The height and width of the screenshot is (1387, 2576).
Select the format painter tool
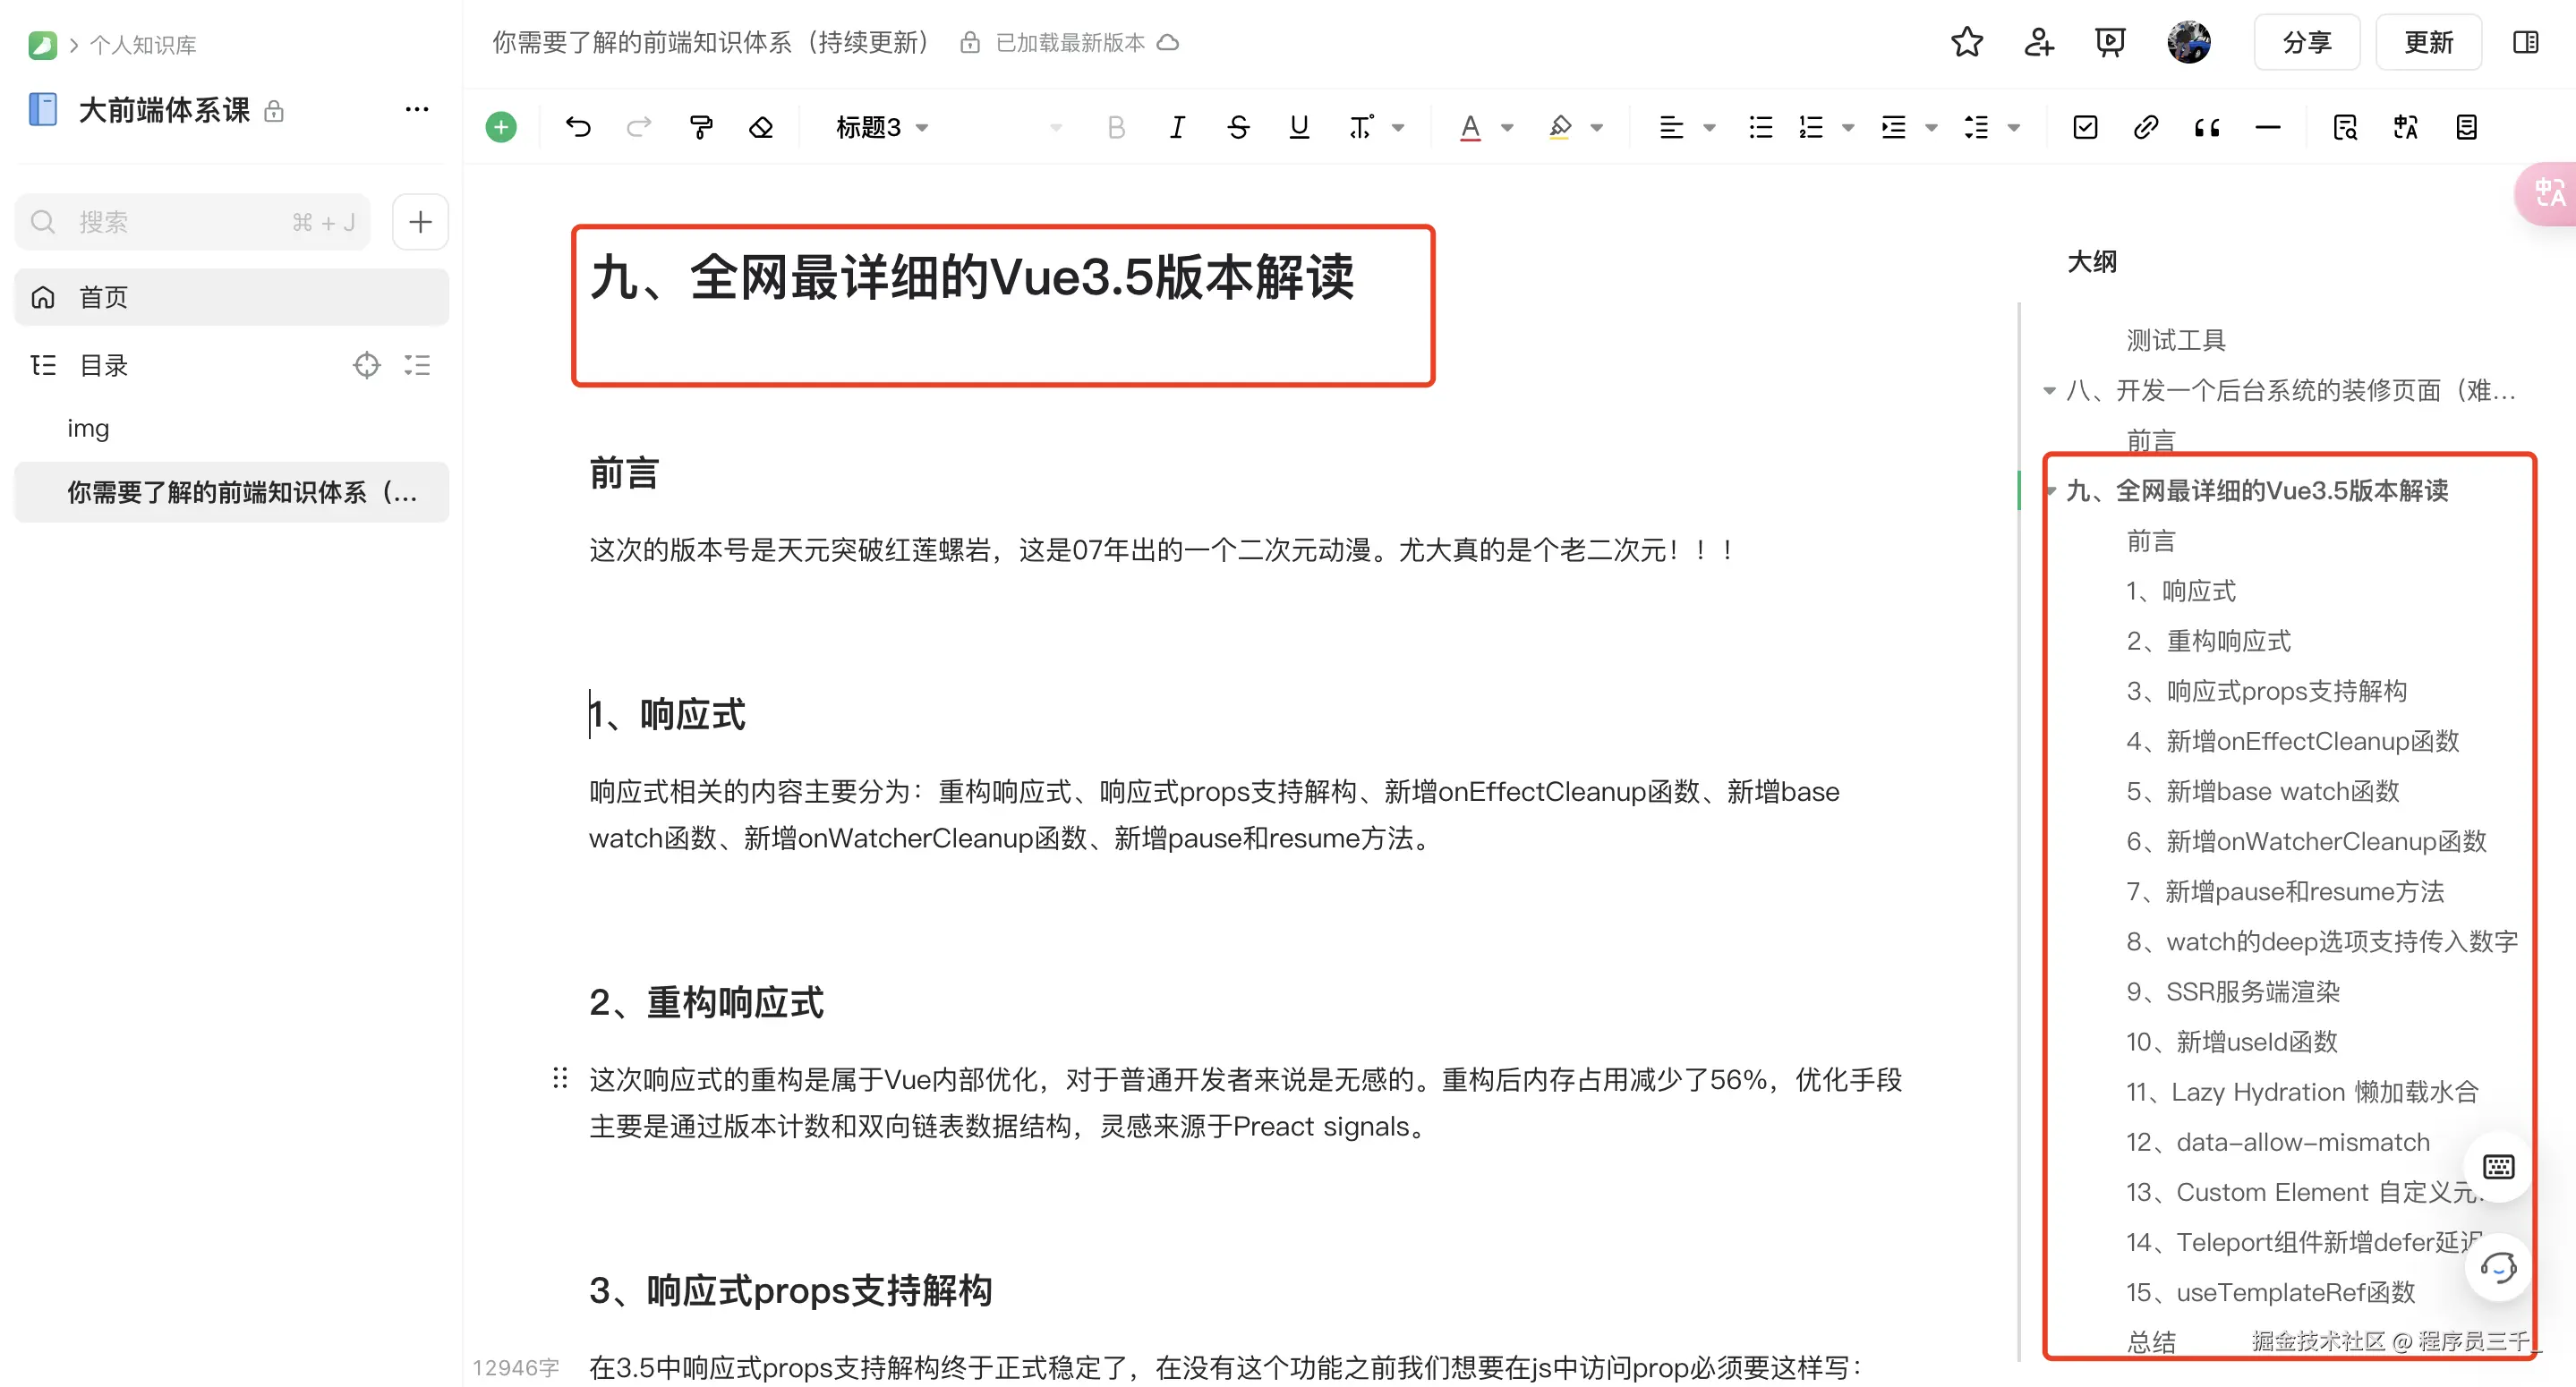701,127
